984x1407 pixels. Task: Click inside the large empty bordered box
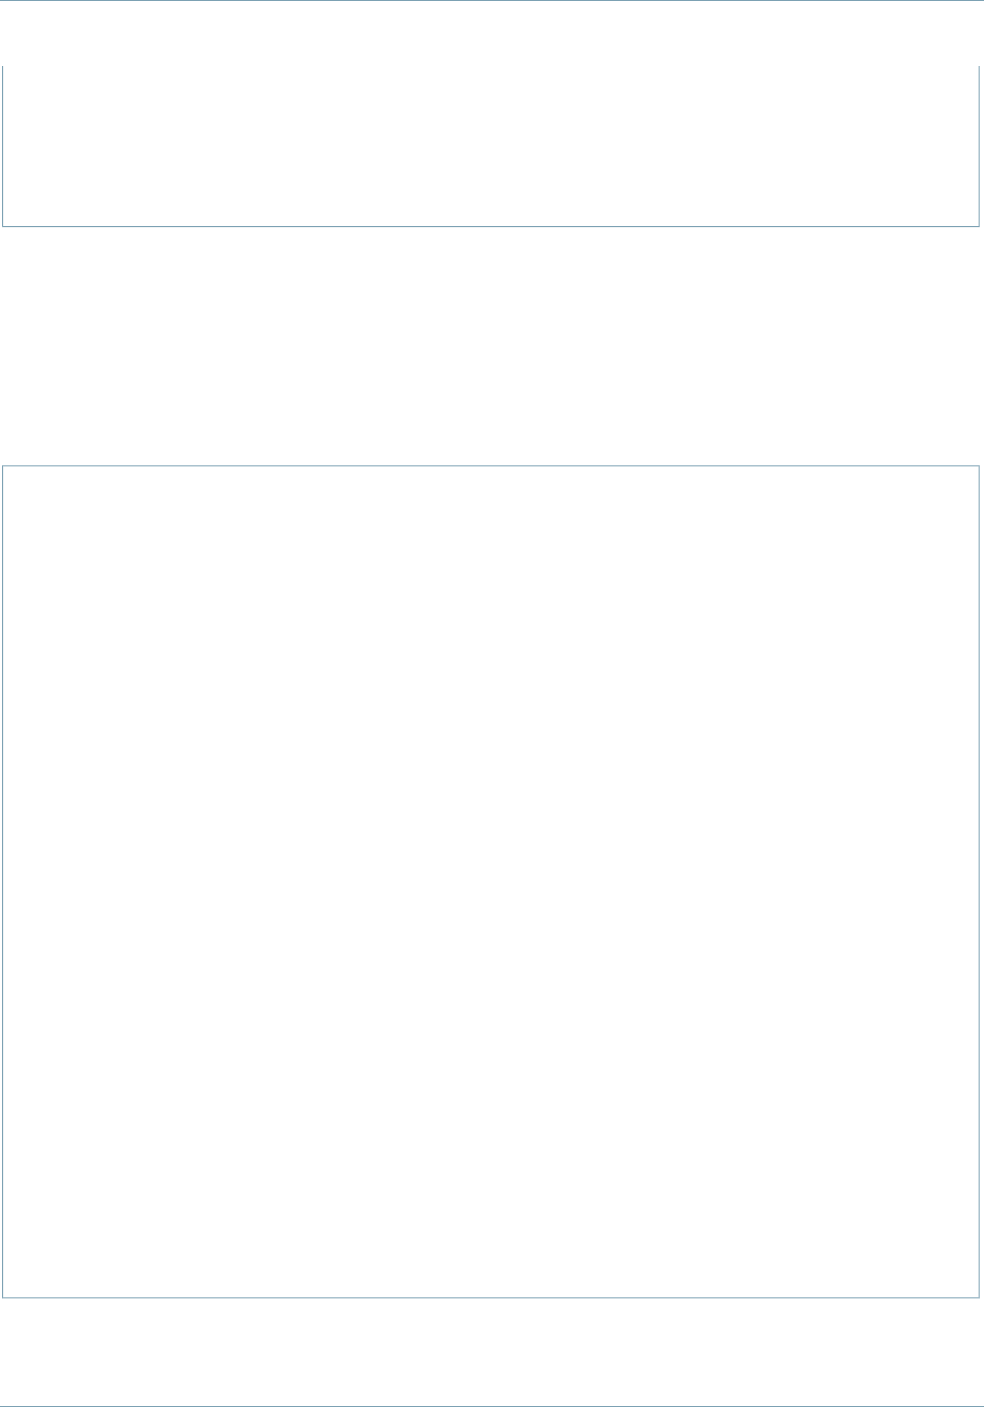pos(490,881)
